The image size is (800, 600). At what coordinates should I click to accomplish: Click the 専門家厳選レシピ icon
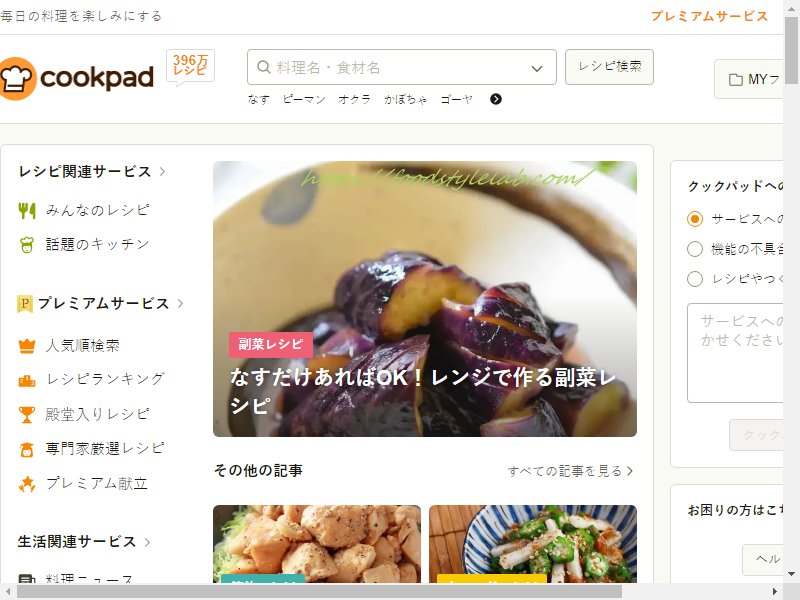pos(27,449)
